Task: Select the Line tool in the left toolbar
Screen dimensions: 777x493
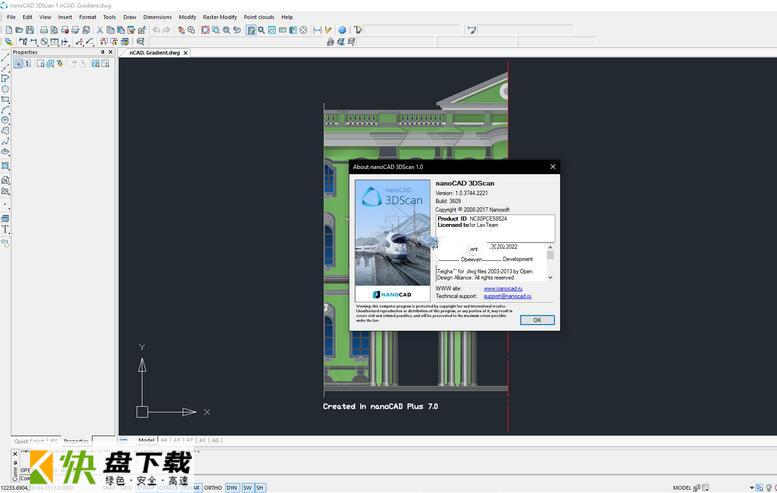Action: pos(5,57)
